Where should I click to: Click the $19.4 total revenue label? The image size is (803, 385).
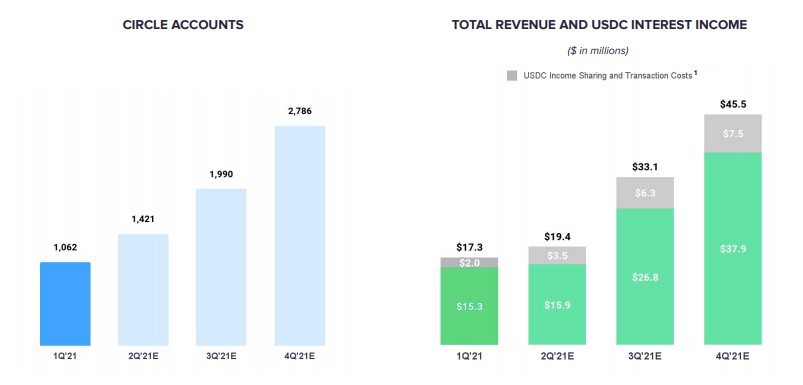tap(557, 237)
